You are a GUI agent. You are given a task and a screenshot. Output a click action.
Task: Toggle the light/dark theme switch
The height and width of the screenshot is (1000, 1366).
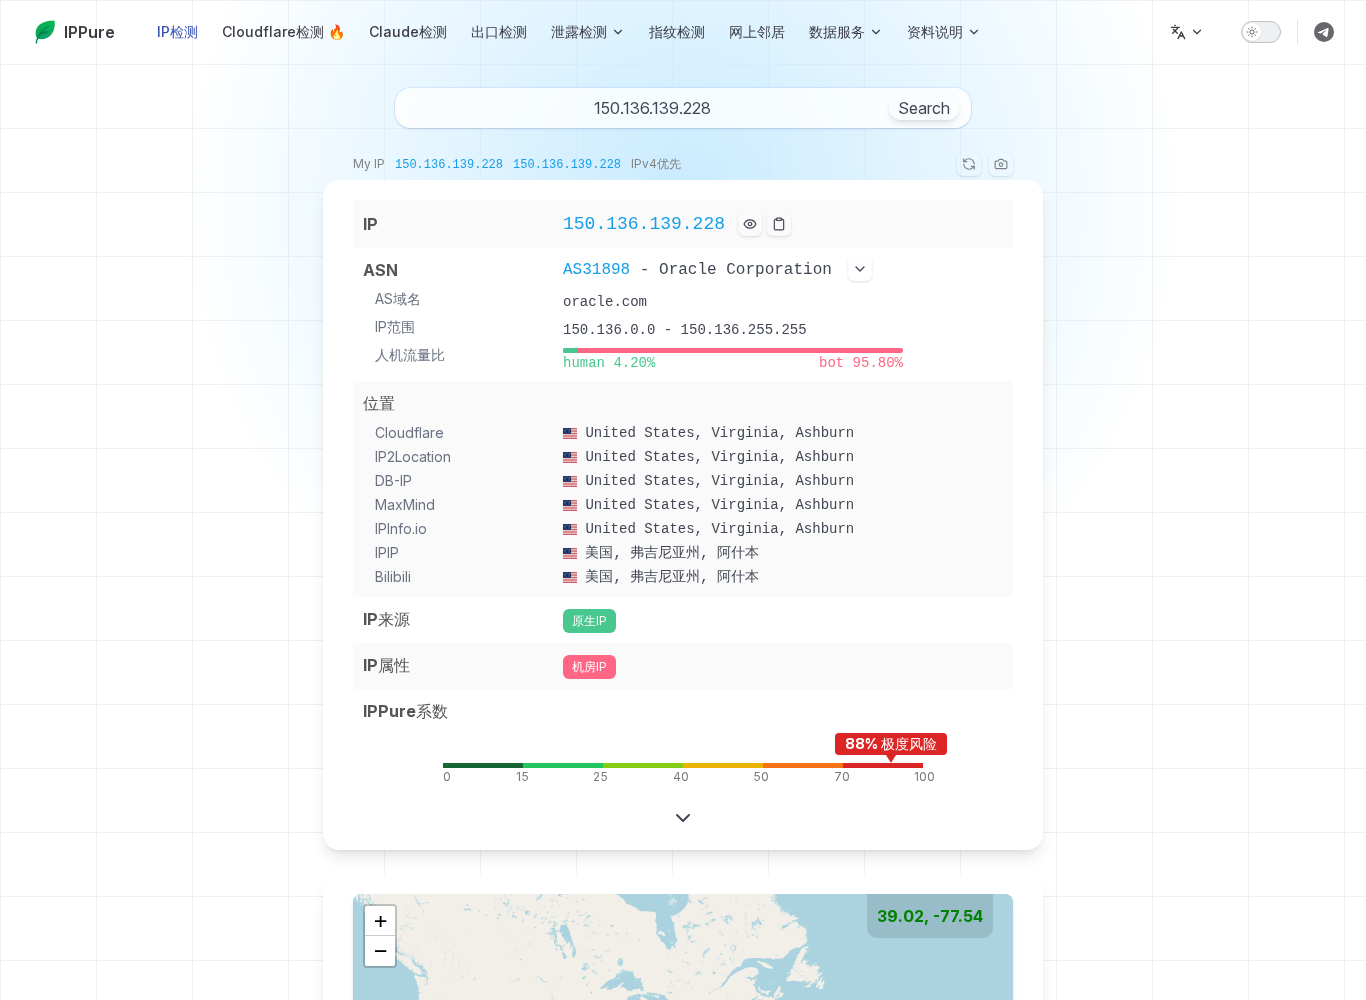click(x=1261, y=32)
